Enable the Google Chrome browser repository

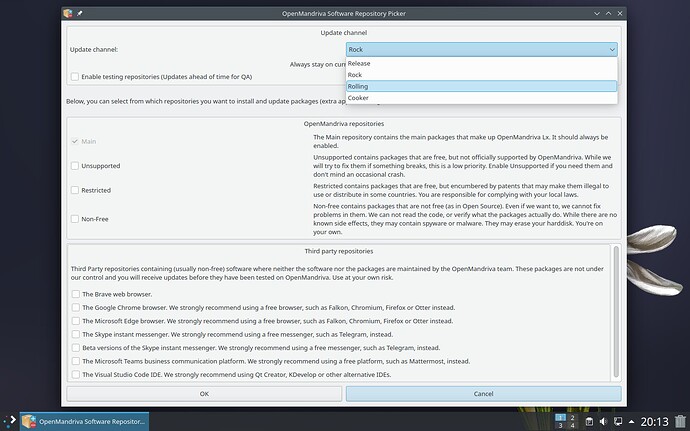[x=76, y=307]
